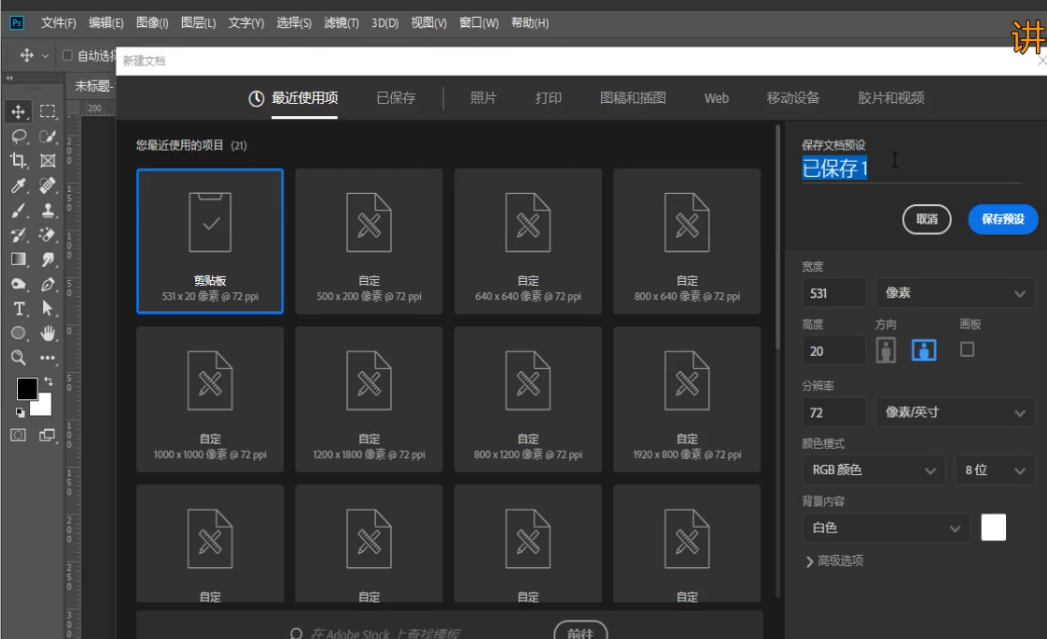The width and height of the screenshot is (1047, 639).
Task: Select the 1920 x 800 像素 preset
Action: (687, 399)
